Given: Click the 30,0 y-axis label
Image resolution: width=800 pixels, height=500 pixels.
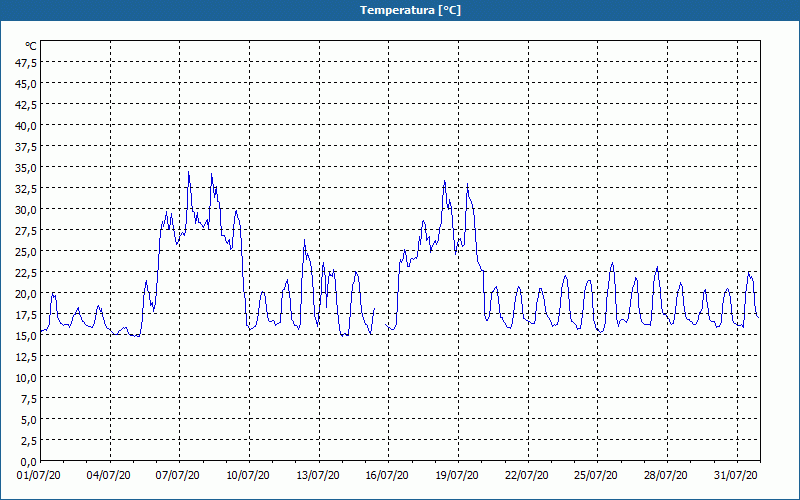Looking at the screenshot, I should click(27, 210).
